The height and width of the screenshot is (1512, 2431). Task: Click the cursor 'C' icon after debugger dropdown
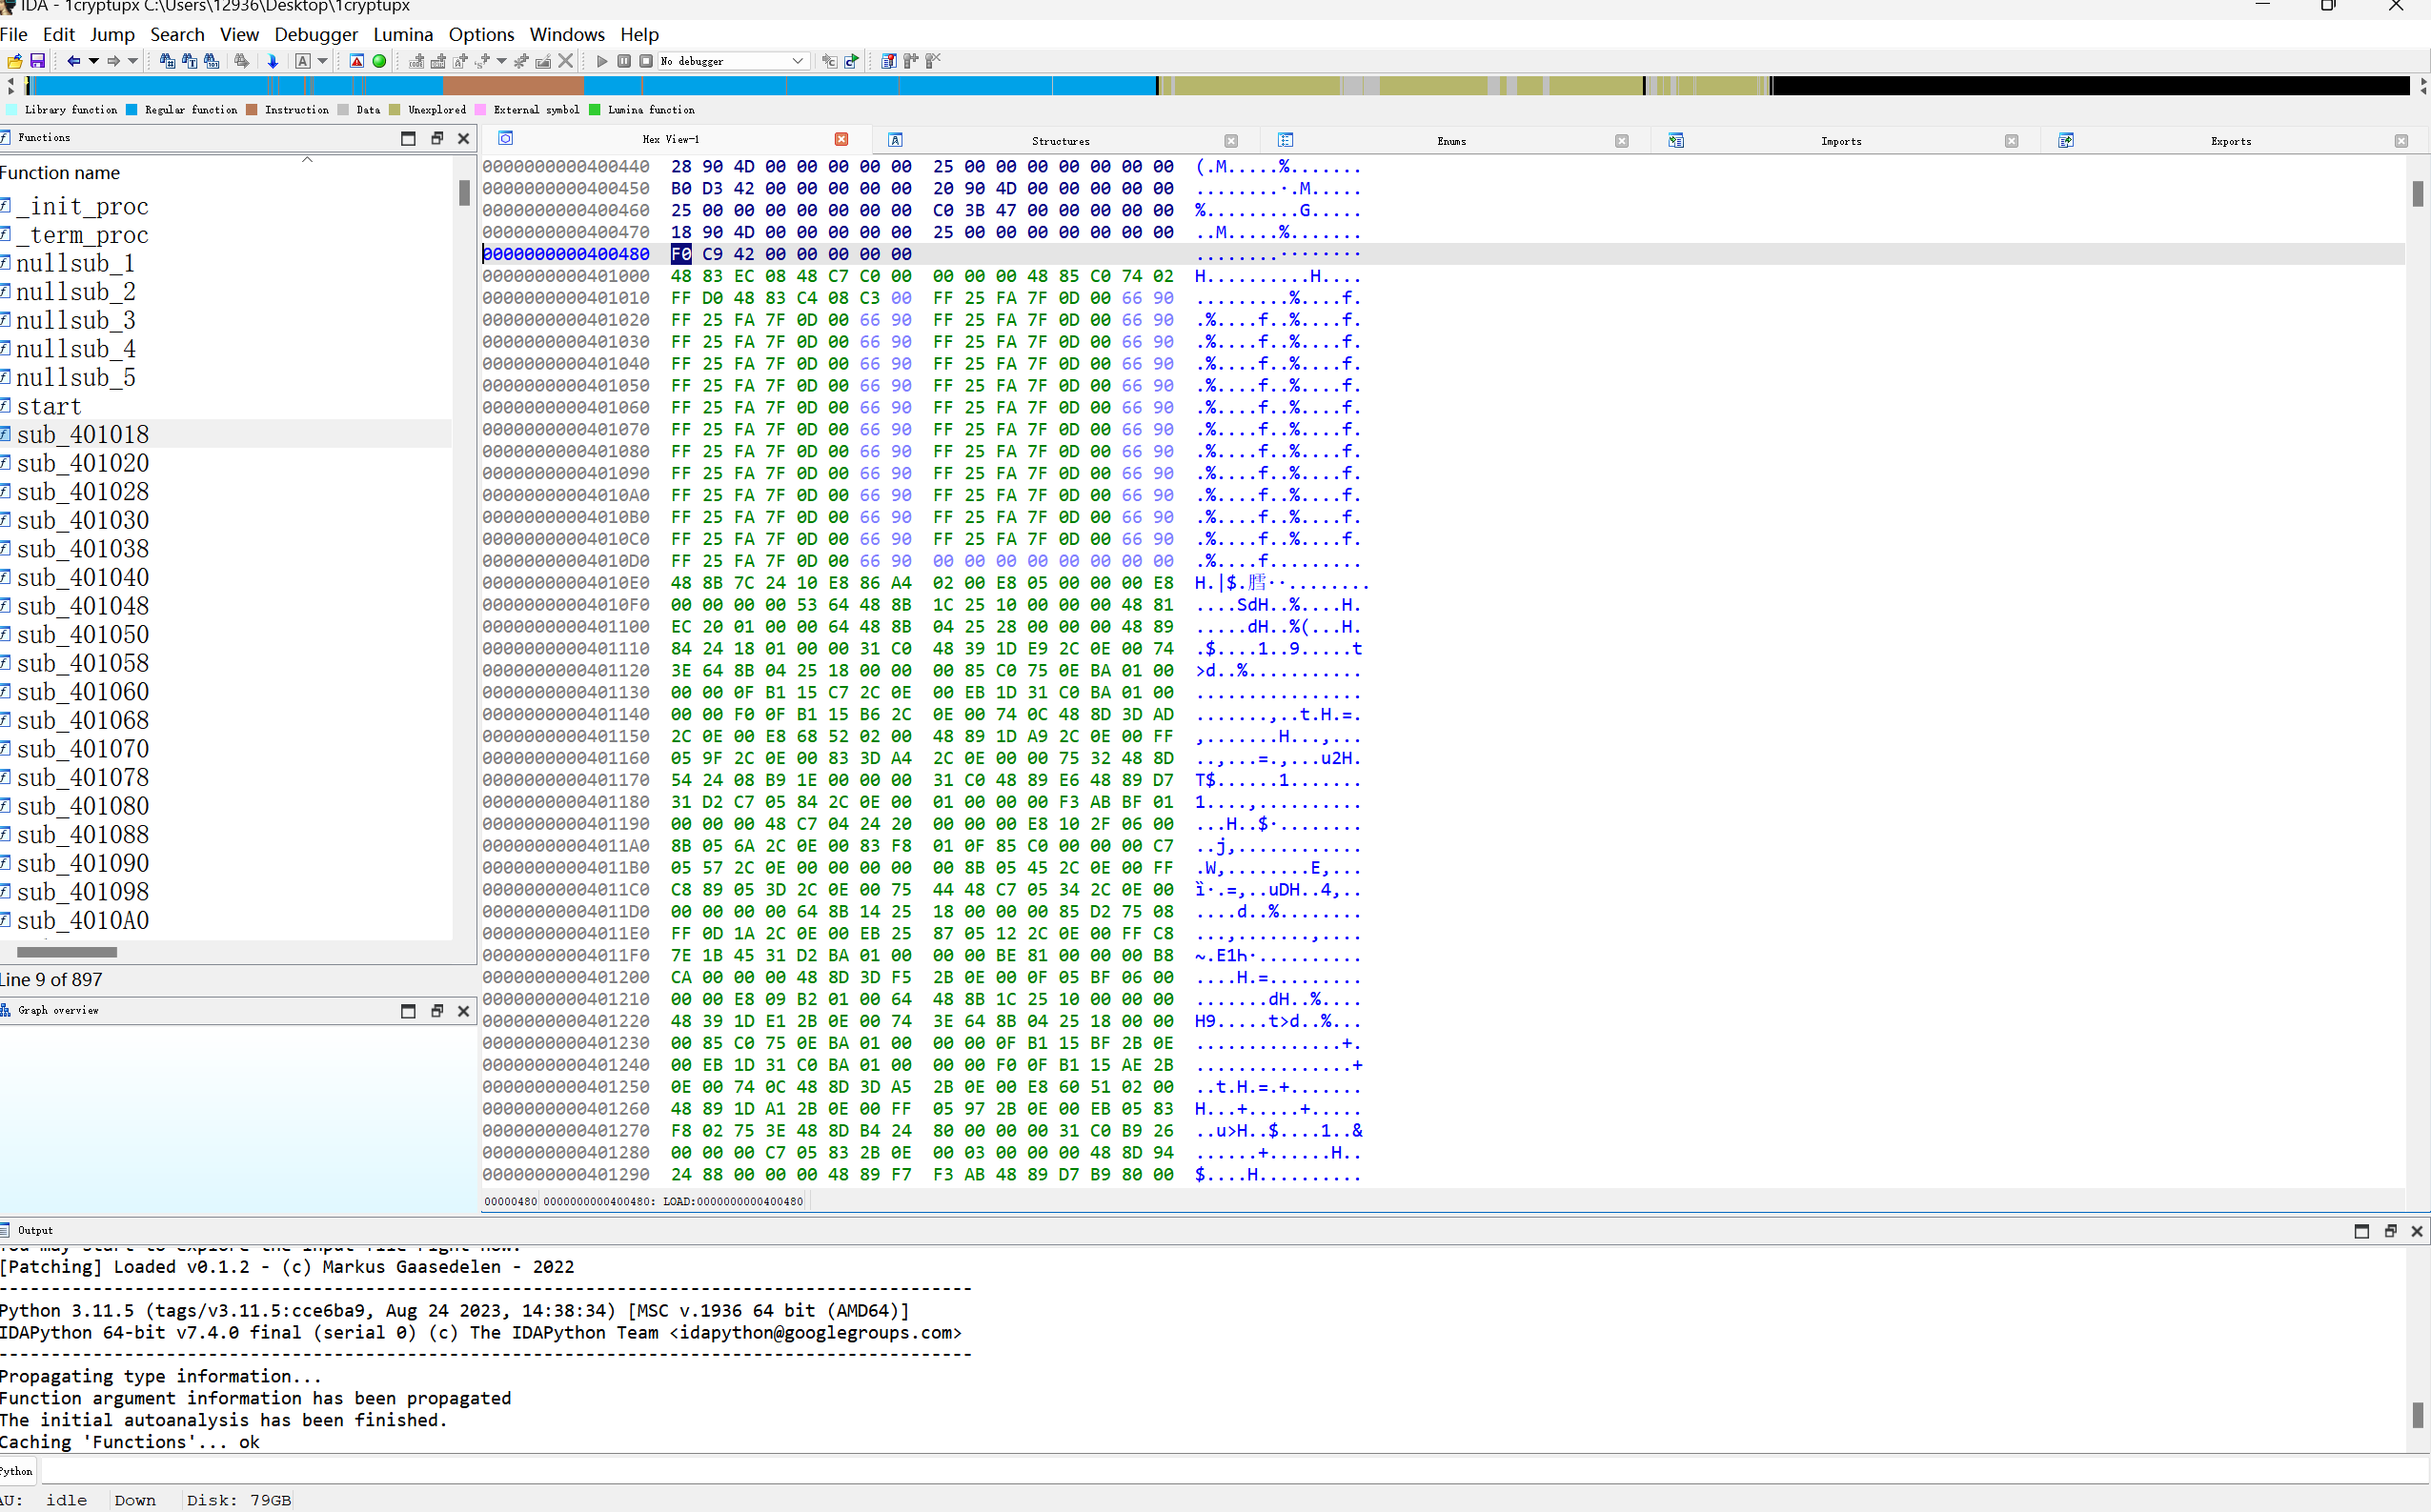pos(829,61)
